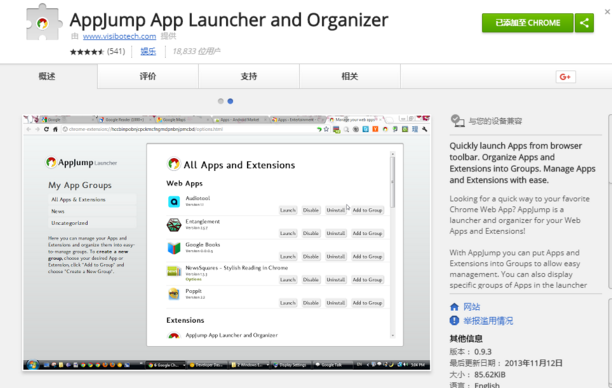Click the "最后更新日期: 2013年11月12日" line
Viewport: 612px width, 388px height.
(x=506, y=363)
